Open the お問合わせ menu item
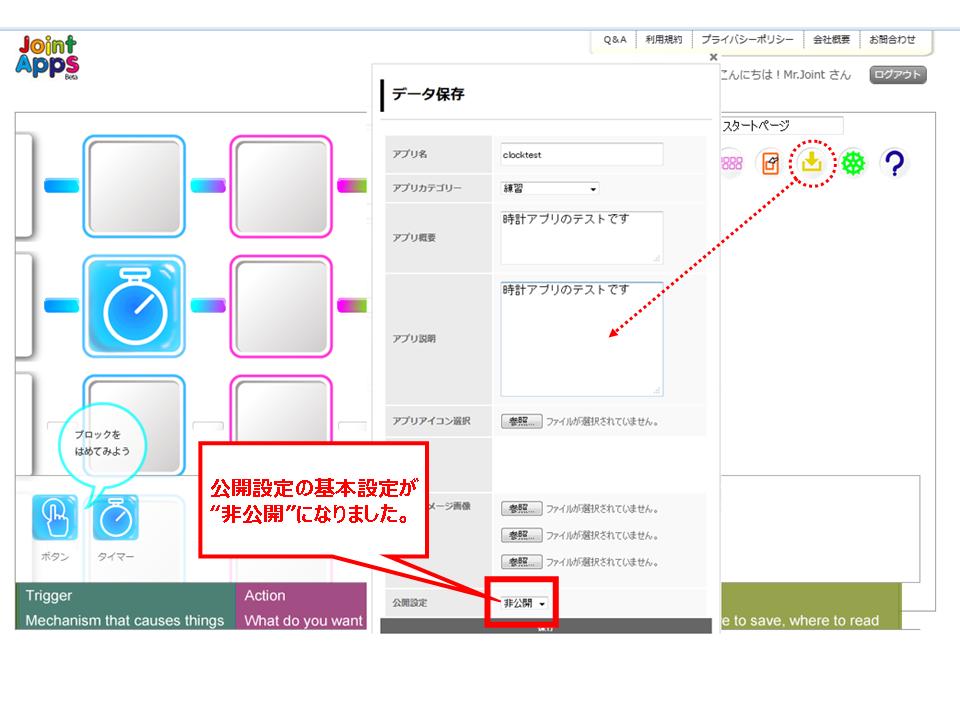This screenshot has height=720, width=960. click(894, 41)
